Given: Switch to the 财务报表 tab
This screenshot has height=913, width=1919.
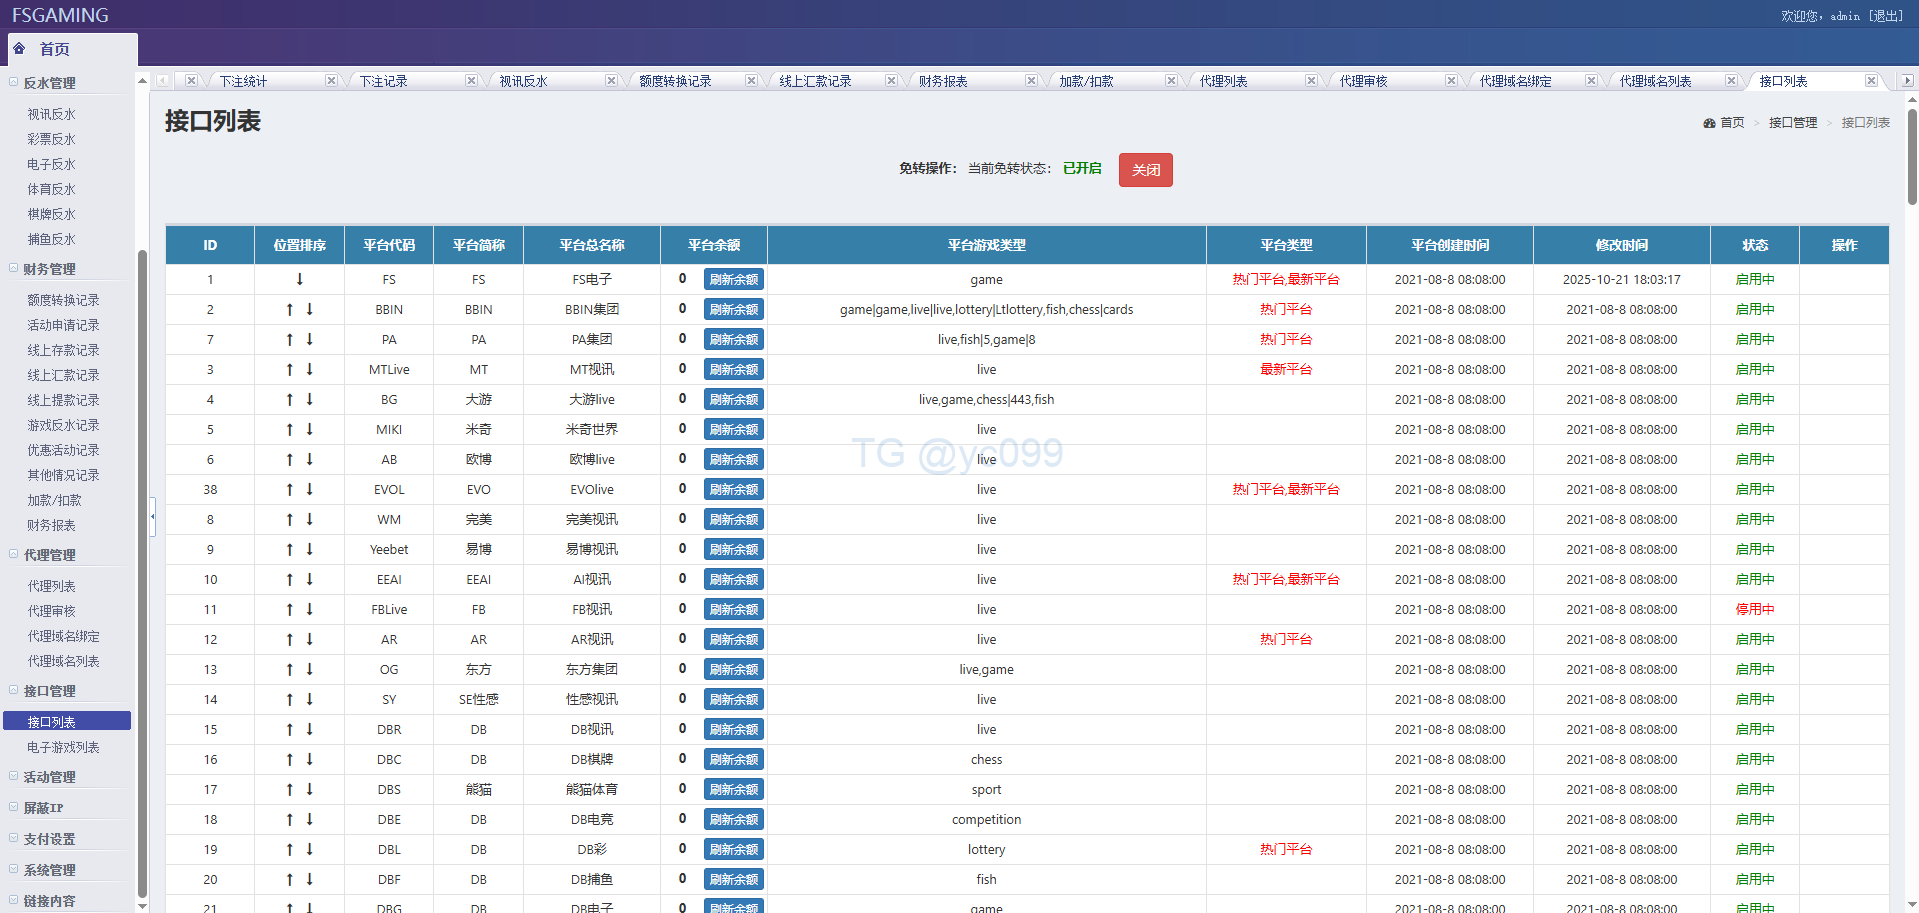Looking at the screenshot, I should pos(943,81).
